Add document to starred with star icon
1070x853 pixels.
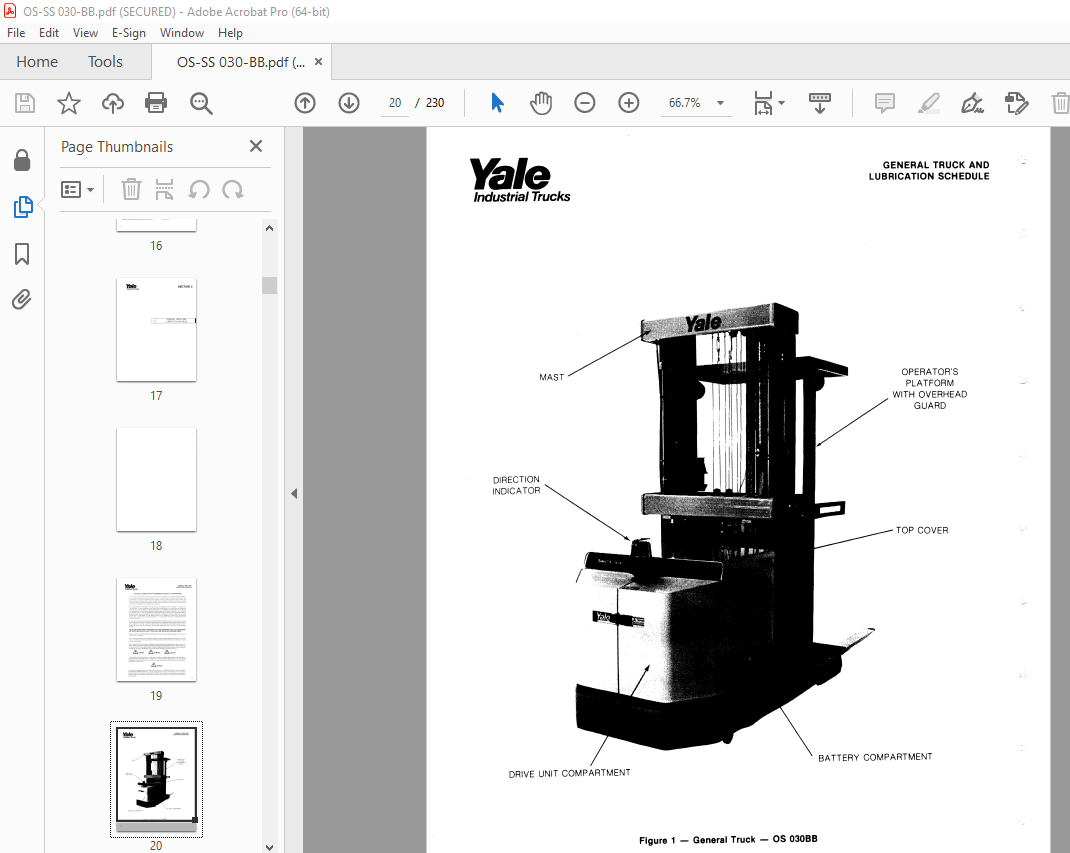(69, 103)
